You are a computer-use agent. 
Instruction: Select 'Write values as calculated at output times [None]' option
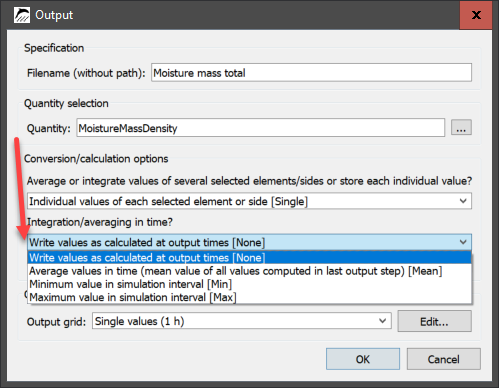pyautogui.click(x=249, y=258)
